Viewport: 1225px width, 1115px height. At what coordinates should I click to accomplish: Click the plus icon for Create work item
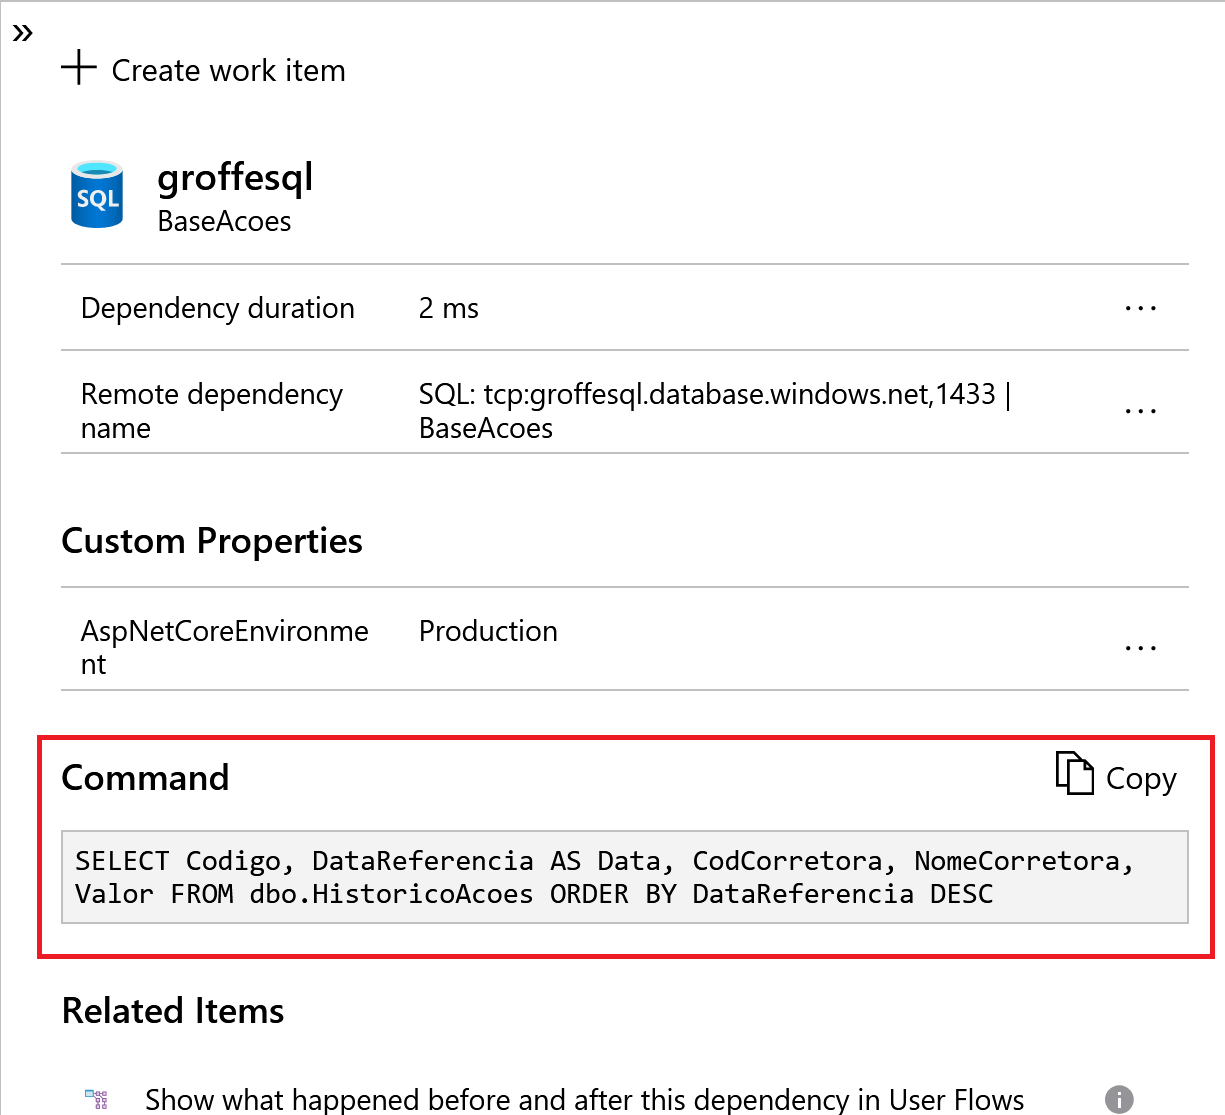(x=78, y=68)
